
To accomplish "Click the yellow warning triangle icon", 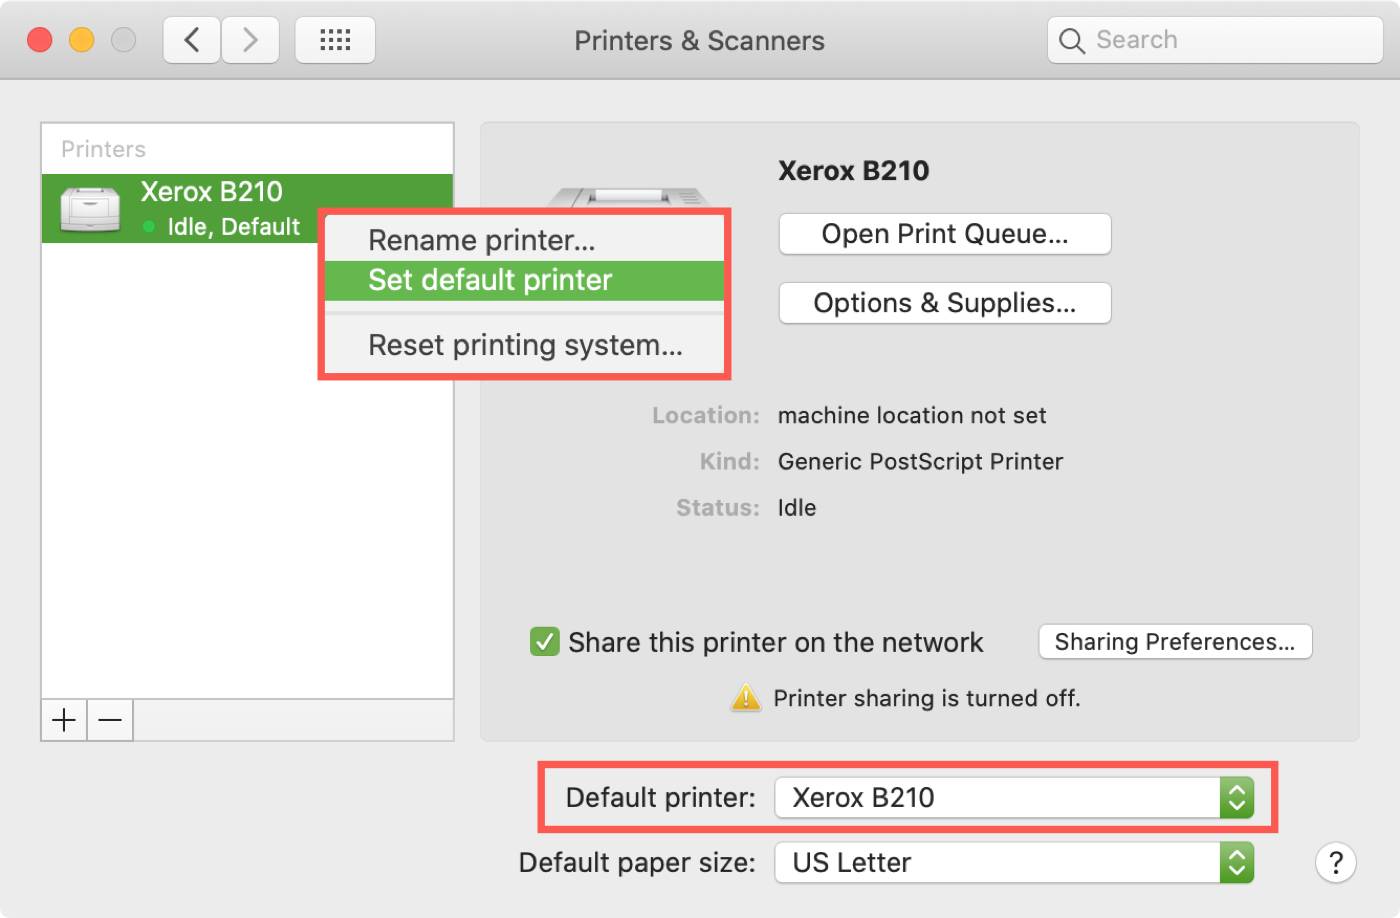I will [x=746, y=698].
